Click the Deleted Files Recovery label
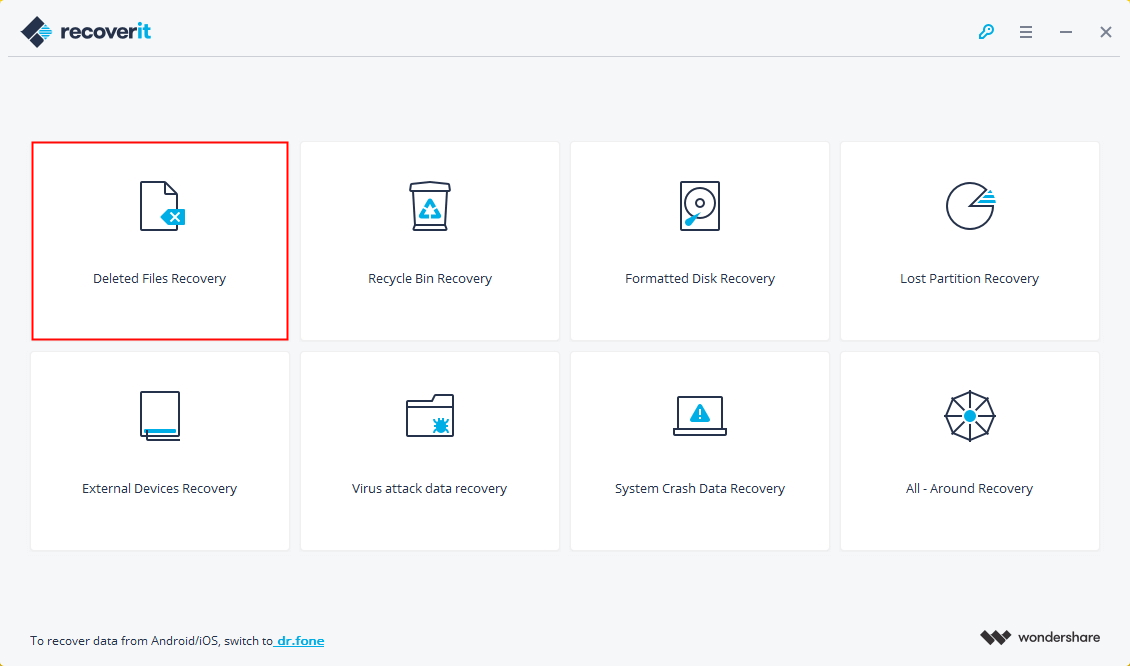This screenshot has width=1130, height=666. tap(159, 278)
